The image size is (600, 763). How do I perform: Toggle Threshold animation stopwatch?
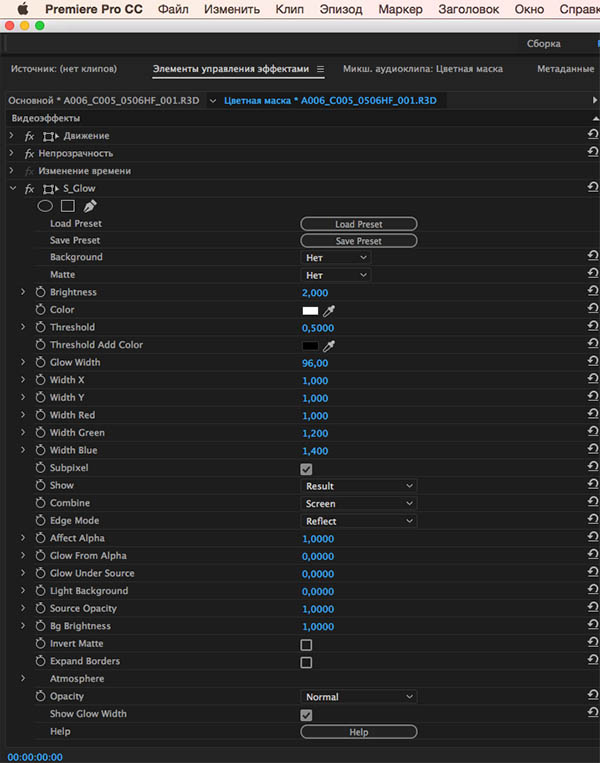click(x=40, y=327)
